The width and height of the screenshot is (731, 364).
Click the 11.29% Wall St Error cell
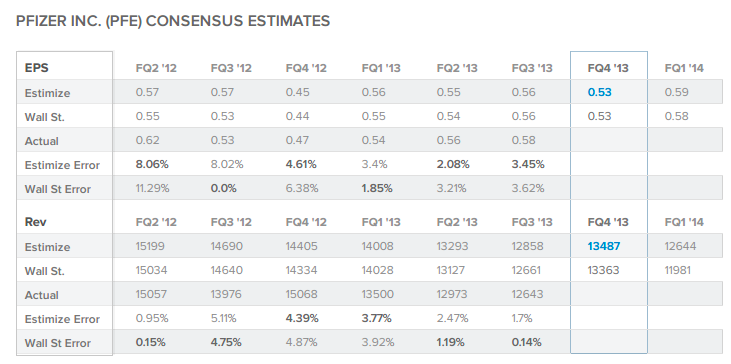pos(152,189)
